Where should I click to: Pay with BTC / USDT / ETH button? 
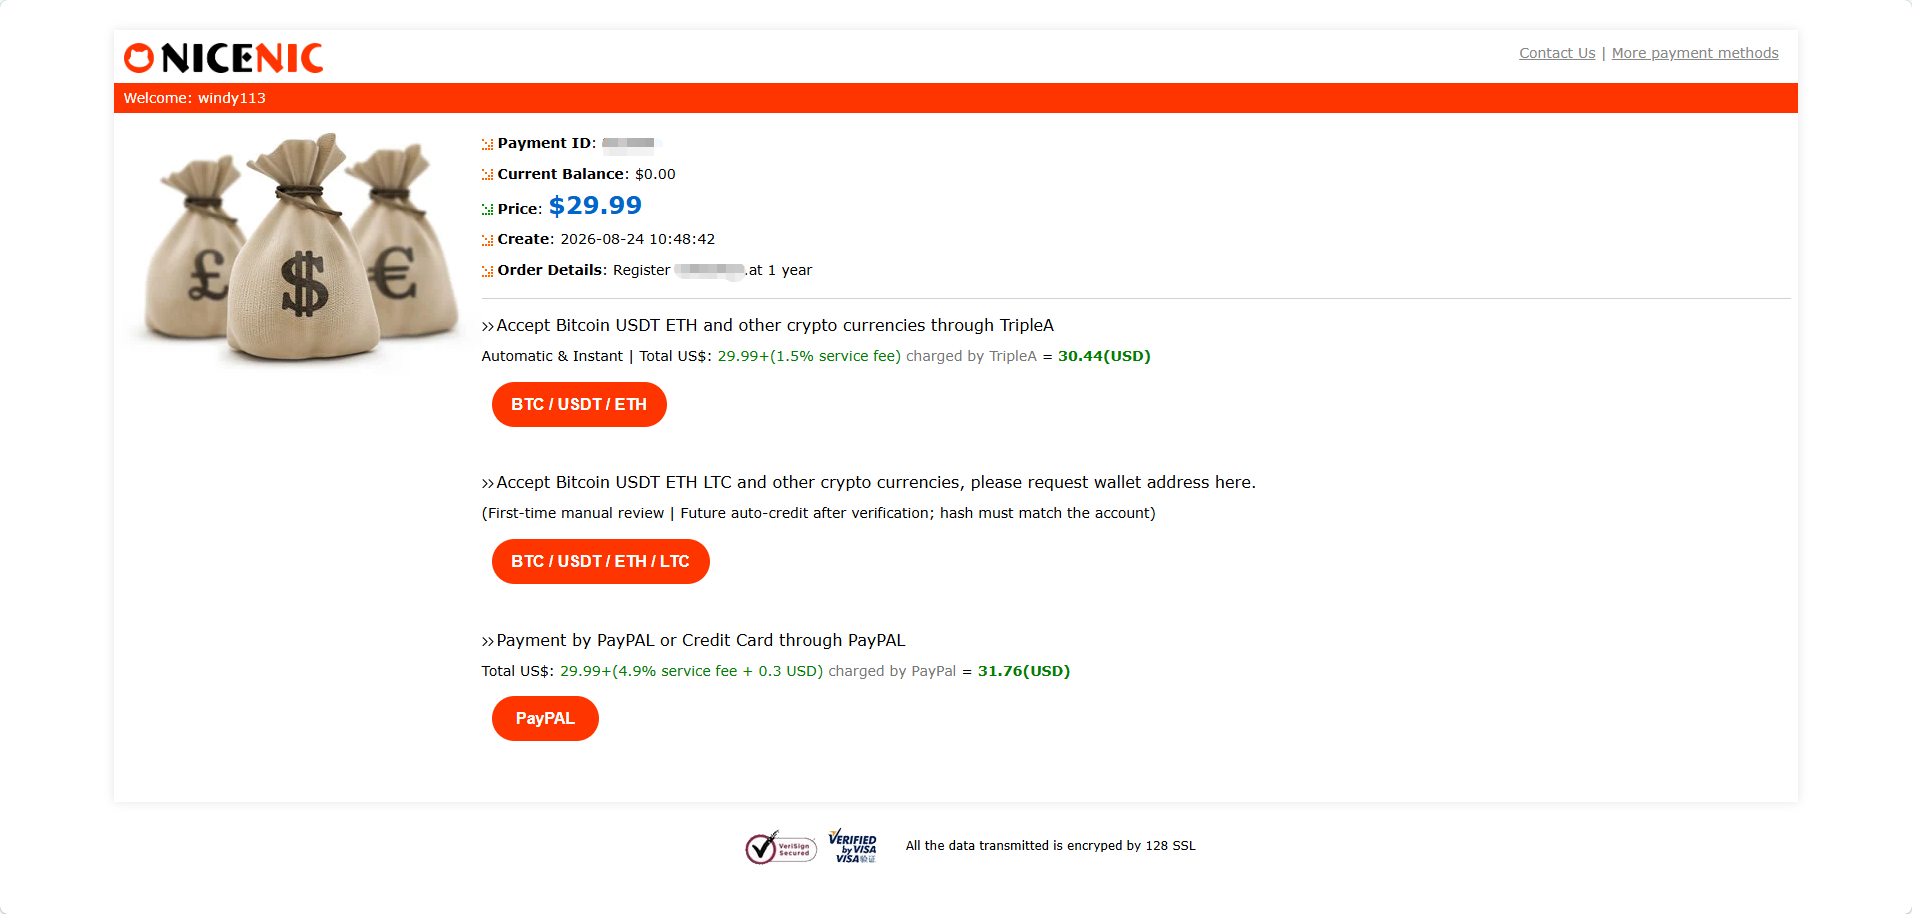(x=579, y=404)
